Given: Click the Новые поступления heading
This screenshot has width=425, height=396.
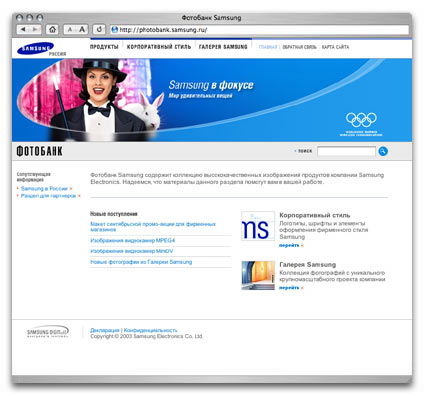Looking at the screenshot, I should 114,214.
